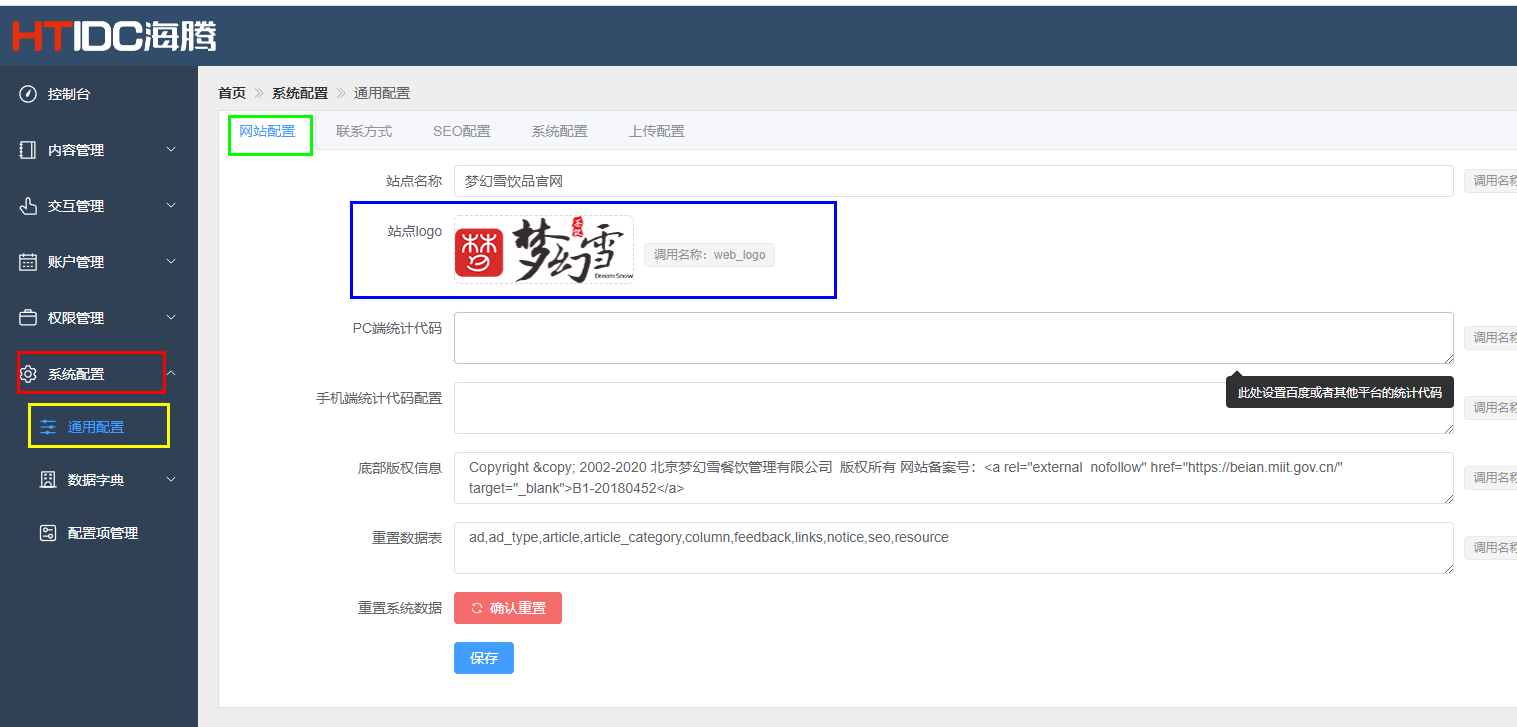The width and height of the screenshot is (1517, 727).
Task: Go to 首页 breadcrumb link
Action: pyautogui.click(x=232, y=93)
